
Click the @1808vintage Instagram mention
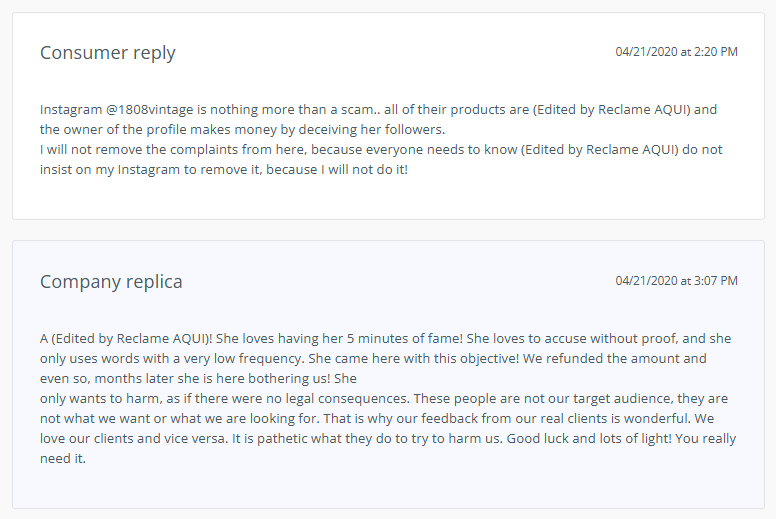149,109
